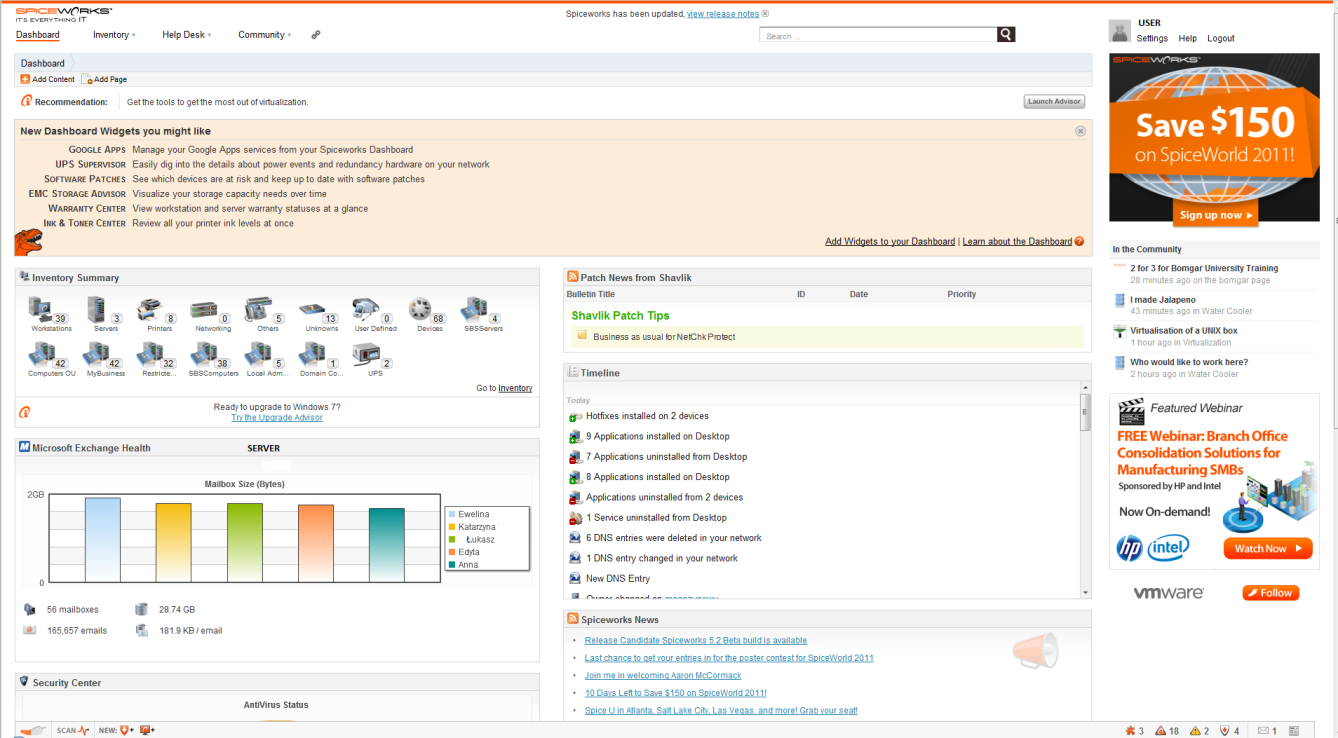Click Learn about the Dashboard link
This screenshot has width=1338, height=738.
click(x=1017, y=241)
